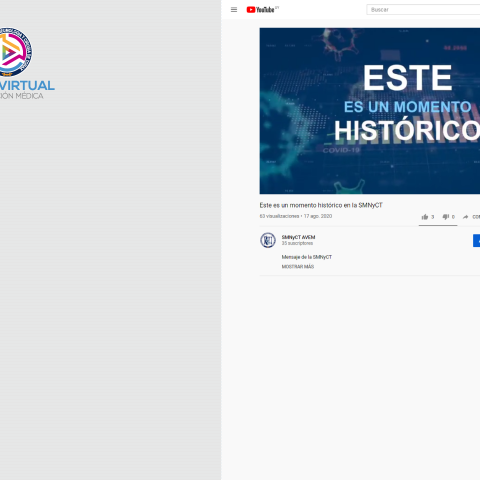Screen dimensions: 480x480
Task: Play the 'Este es un momento histórico' video
Action: pos(370,111)
